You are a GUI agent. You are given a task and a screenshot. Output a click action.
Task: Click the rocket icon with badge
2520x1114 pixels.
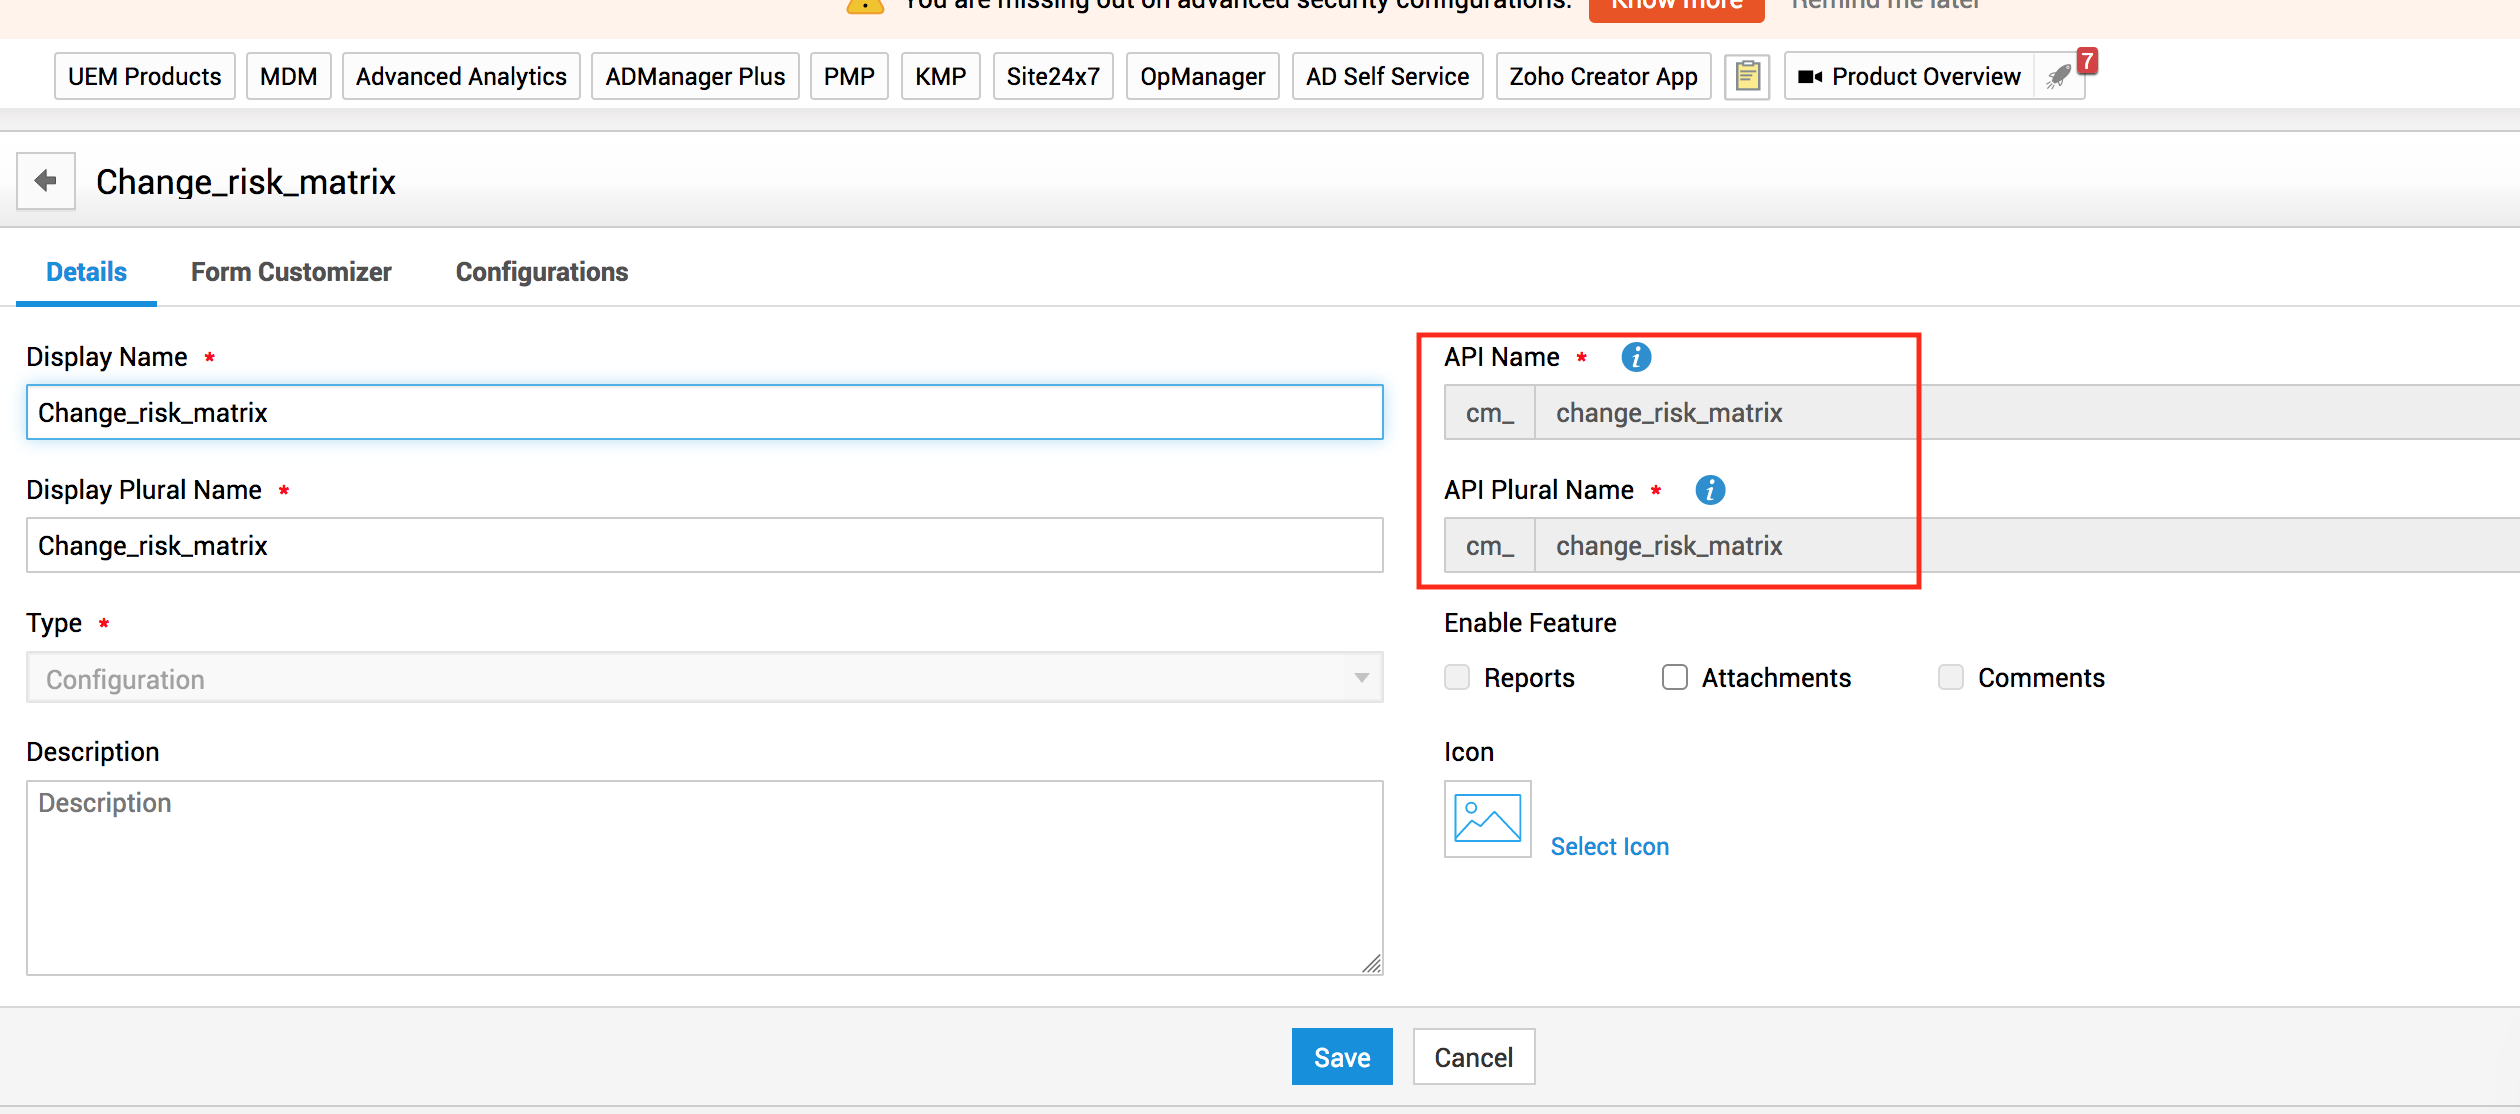(2060, 77)
